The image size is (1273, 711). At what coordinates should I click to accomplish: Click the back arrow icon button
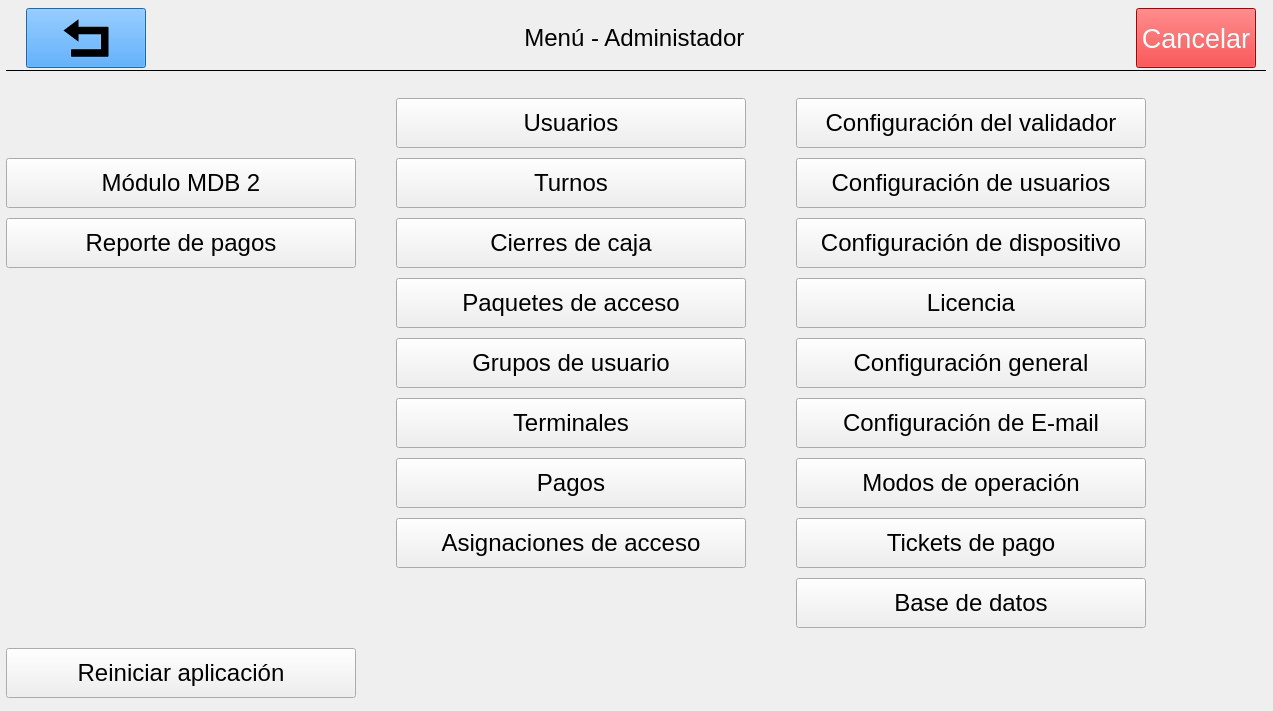tap(86, 38)
